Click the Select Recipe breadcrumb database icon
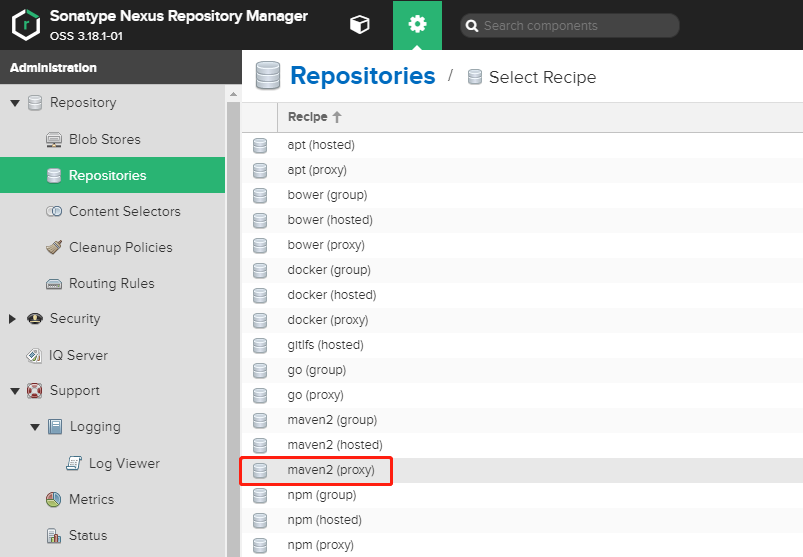Image resolution: width=803 pixels, height=557 pixels. 475,77
